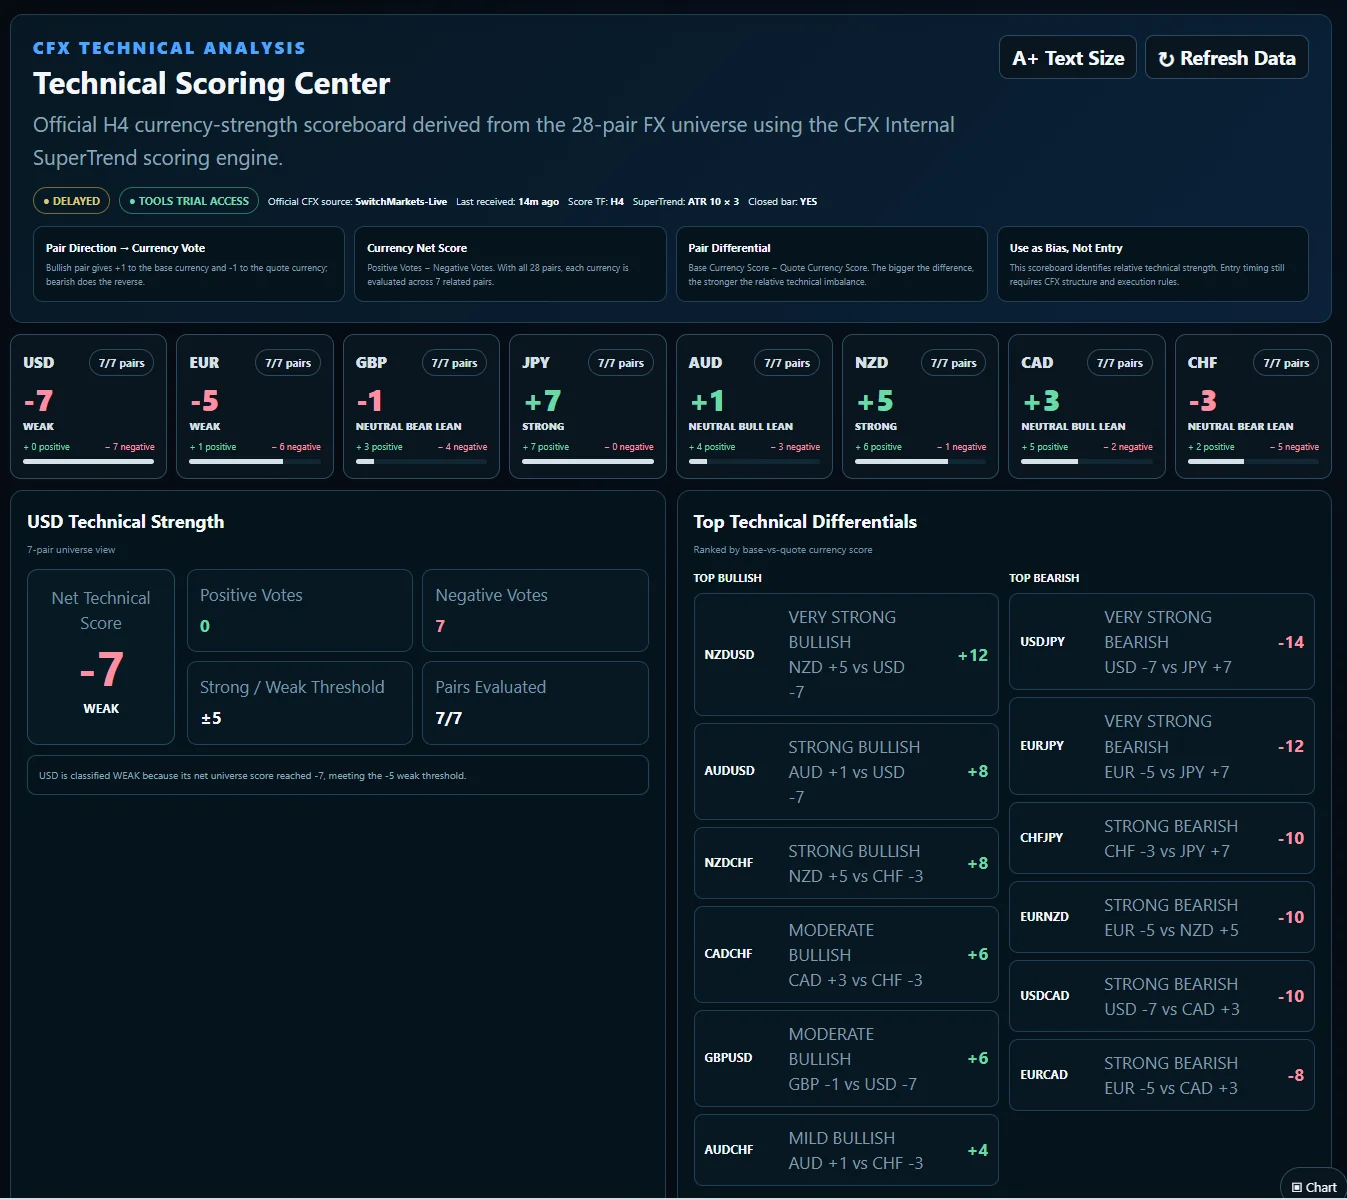
Task: Open the Use as Bias, Not Entry card
Action: click(1153, 264)
